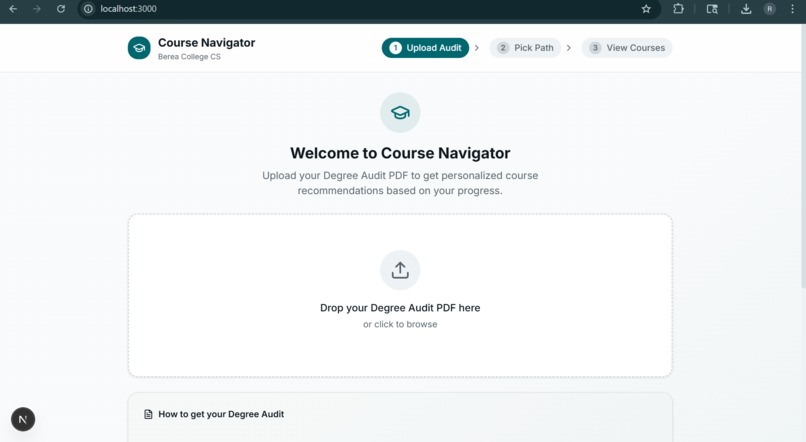
Task: Click the browser back arrow
Action: pos(13,9)
